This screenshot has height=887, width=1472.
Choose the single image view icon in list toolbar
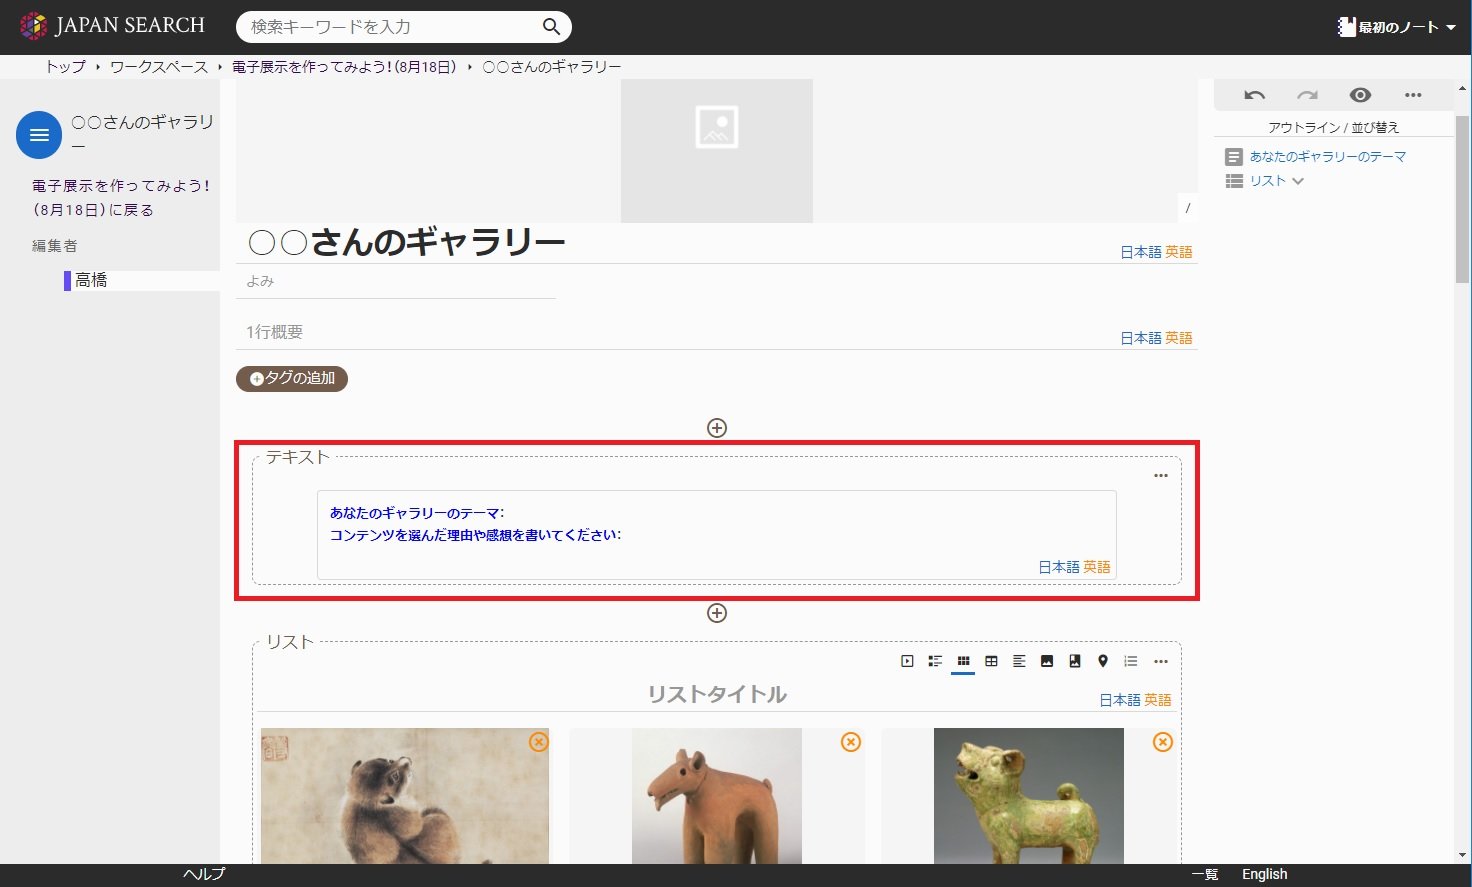[1047, 661]
